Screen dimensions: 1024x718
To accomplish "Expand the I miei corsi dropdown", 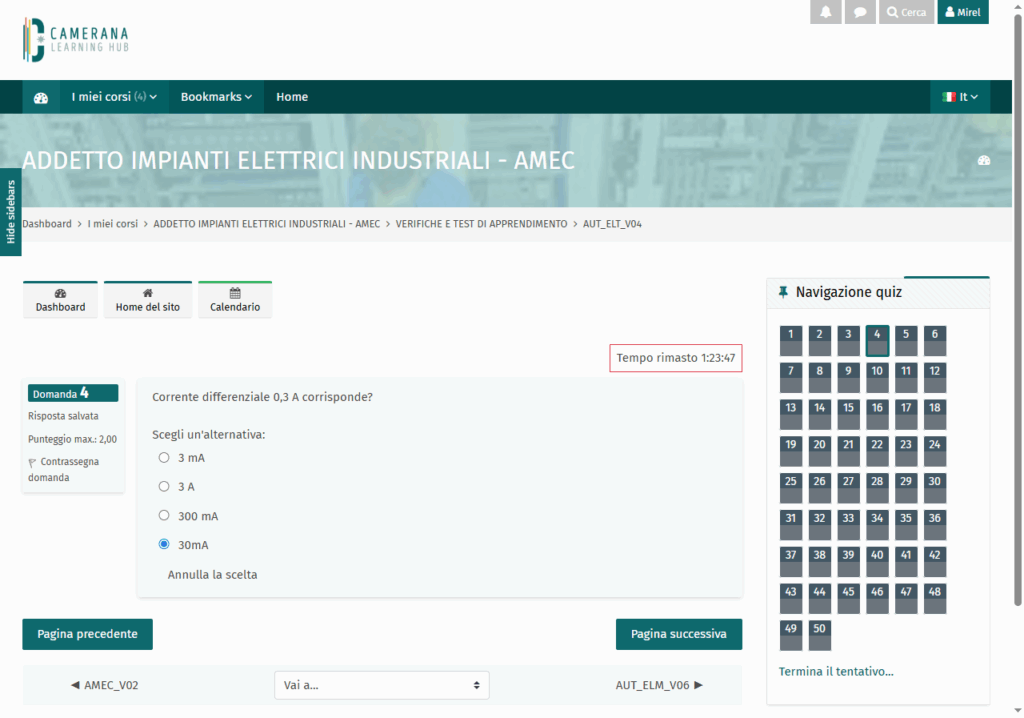I will [x=114, y=97].
